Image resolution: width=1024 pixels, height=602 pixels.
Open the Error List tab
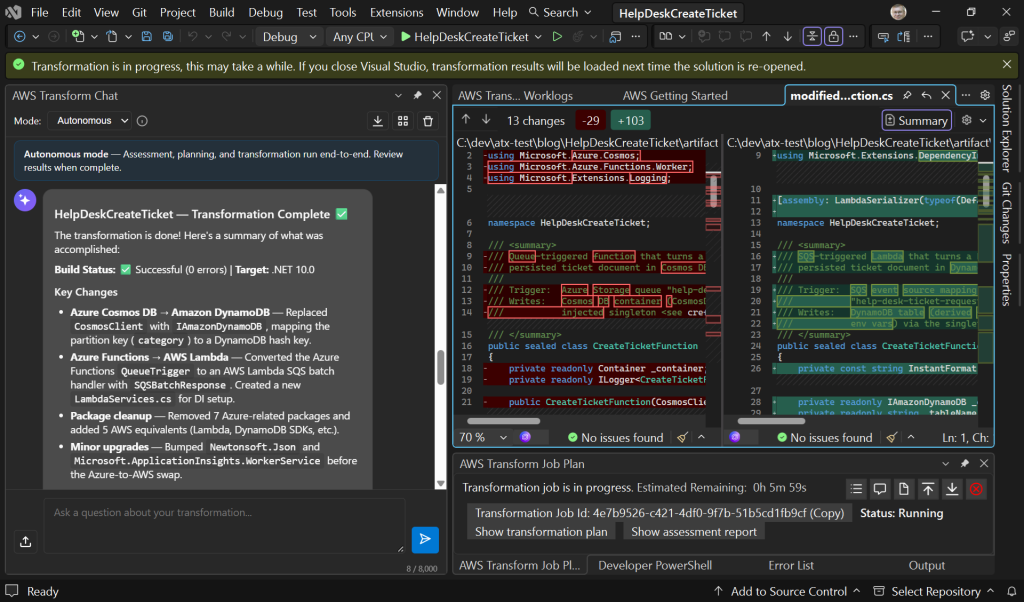[791, 565]
